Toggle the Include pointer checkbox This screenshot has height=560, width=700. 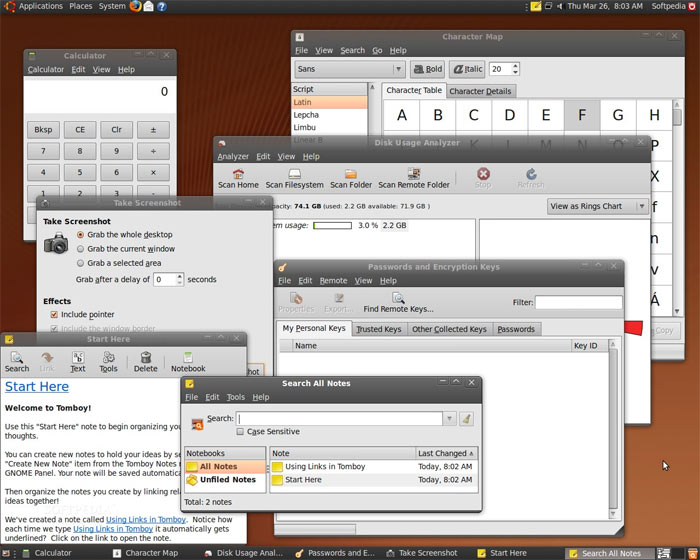[x=54, y=314]
